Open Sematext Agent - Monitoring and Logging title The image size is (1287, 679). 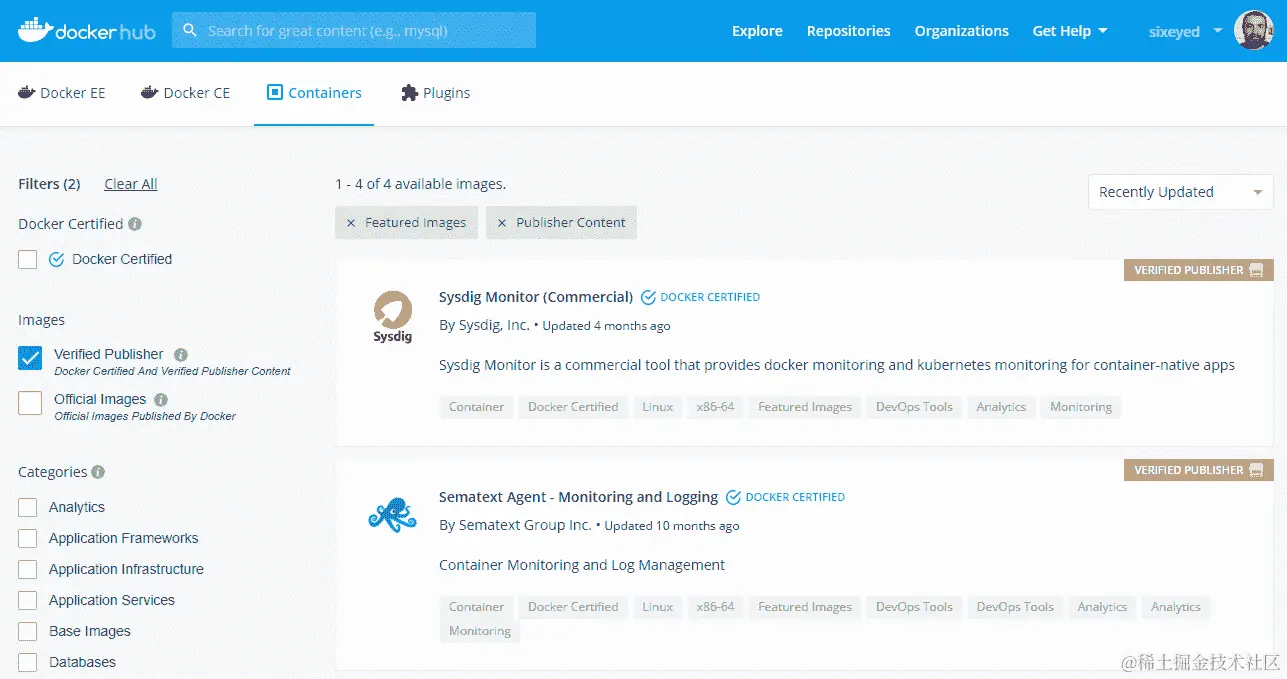click(x=578, y=497)
